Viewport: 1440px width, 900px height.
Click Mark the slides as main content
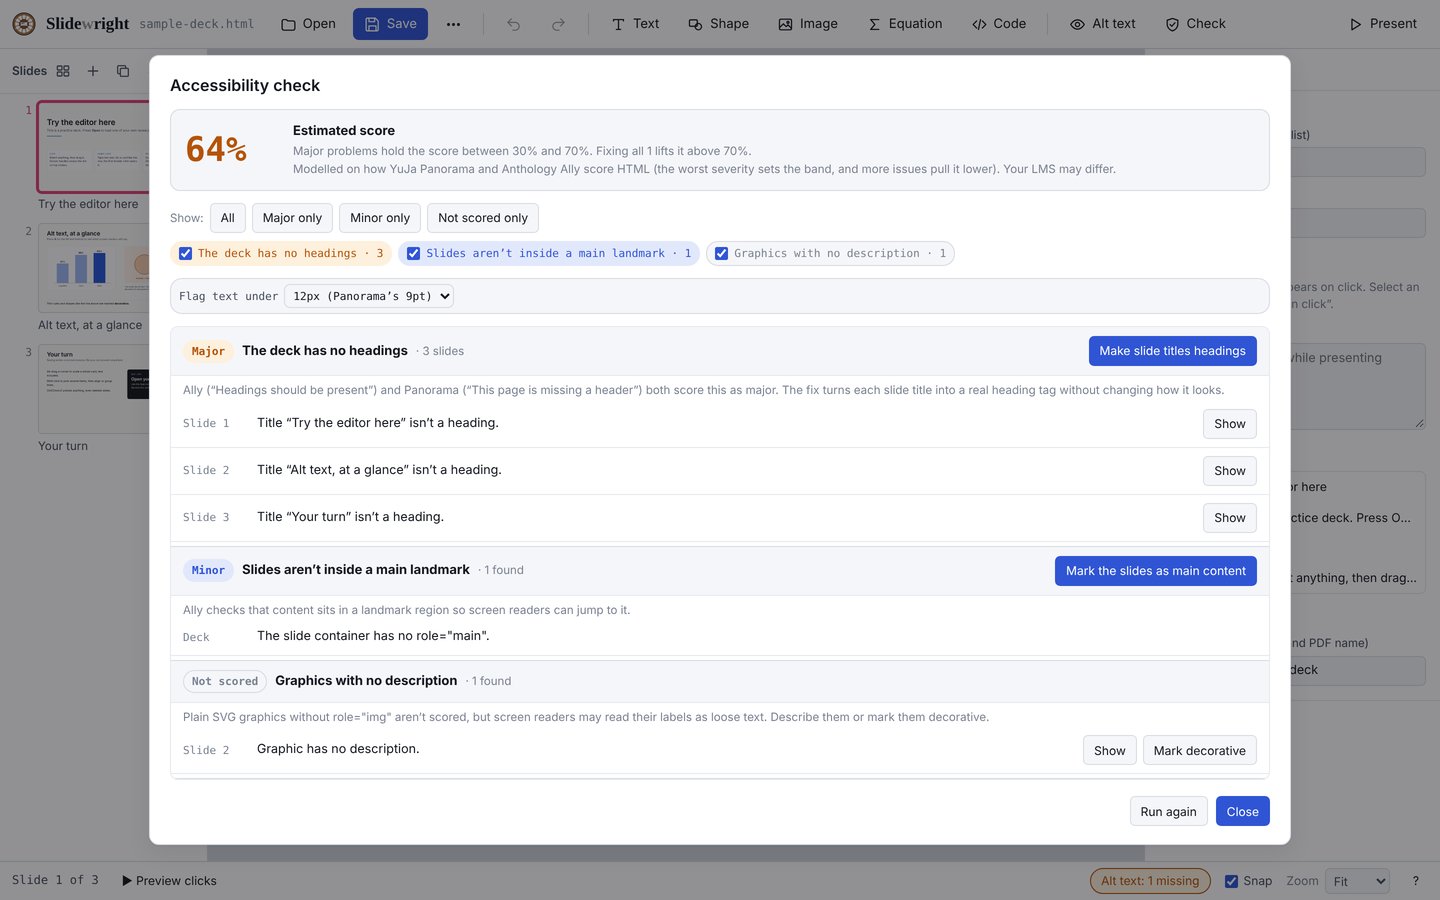coord(1156,571)
